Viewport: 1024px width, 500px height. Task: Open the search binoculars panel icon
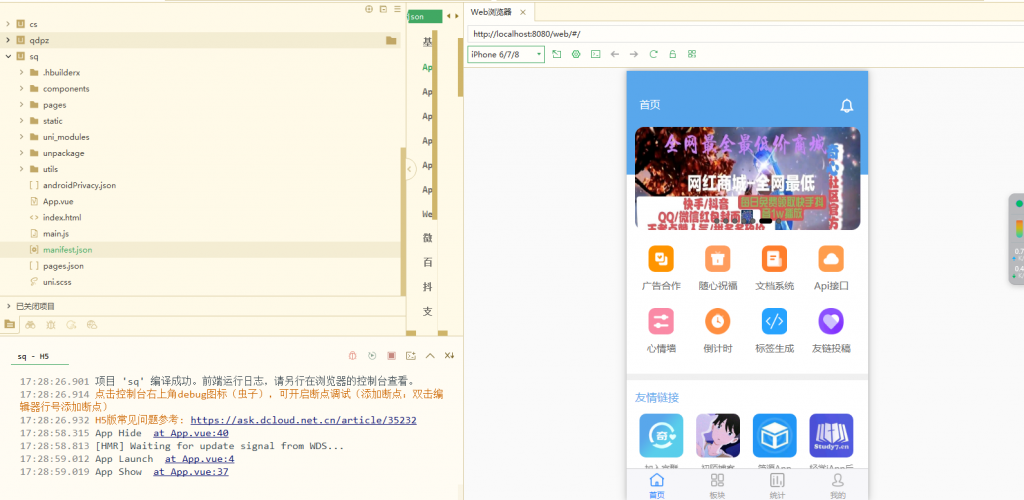(30, 324)
